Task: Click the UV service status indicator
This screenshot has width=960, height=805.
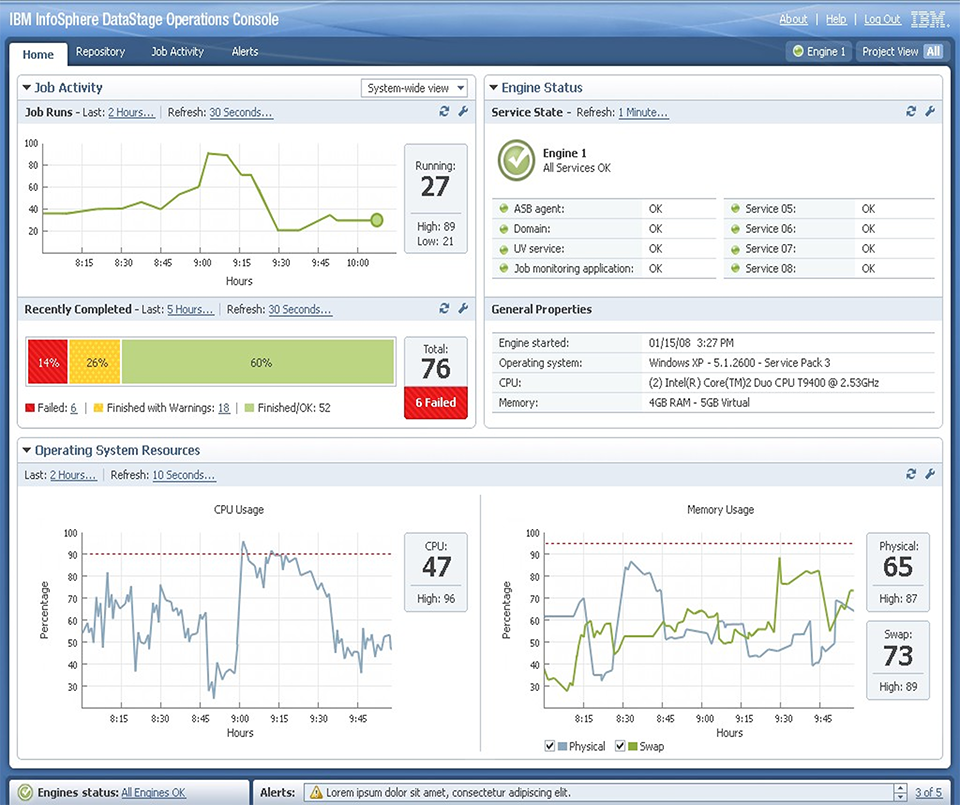Action: [x=504, y=249]
